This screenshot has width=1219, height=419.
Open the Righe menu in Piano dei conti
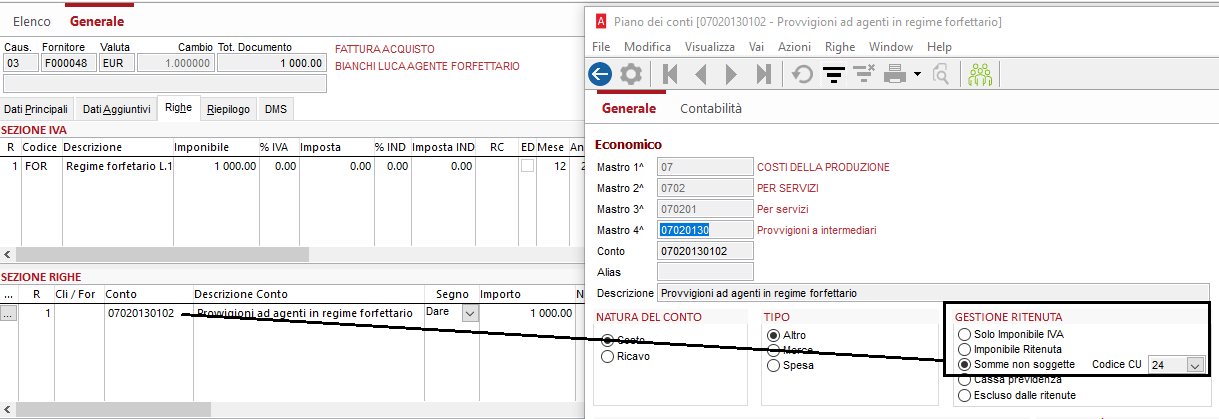[x=841, y=47]
